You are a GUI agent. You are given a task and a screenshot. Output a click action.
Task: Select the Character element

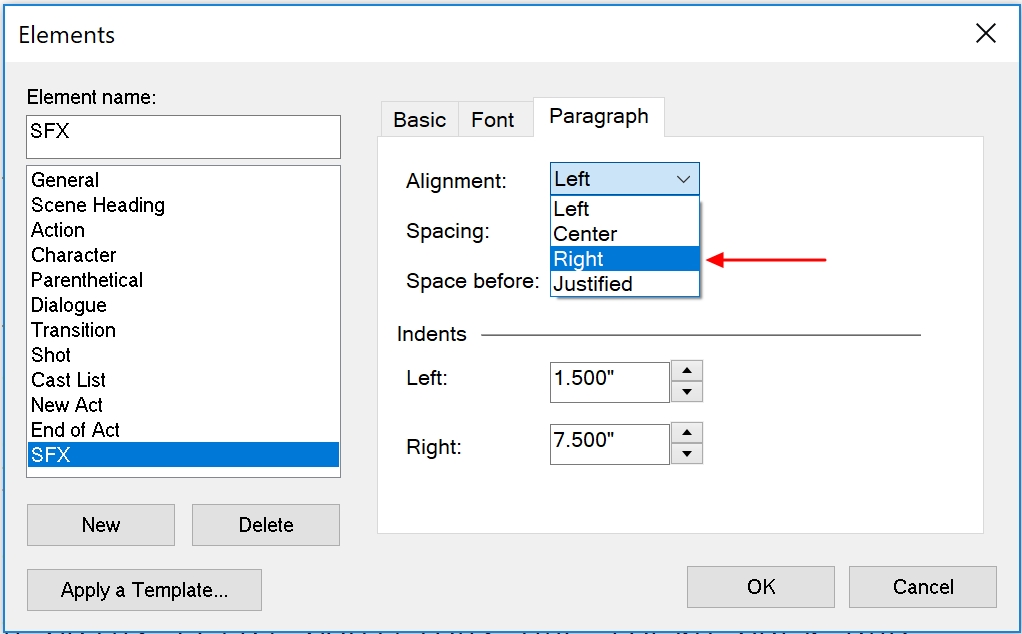click(x=183, y=255)
